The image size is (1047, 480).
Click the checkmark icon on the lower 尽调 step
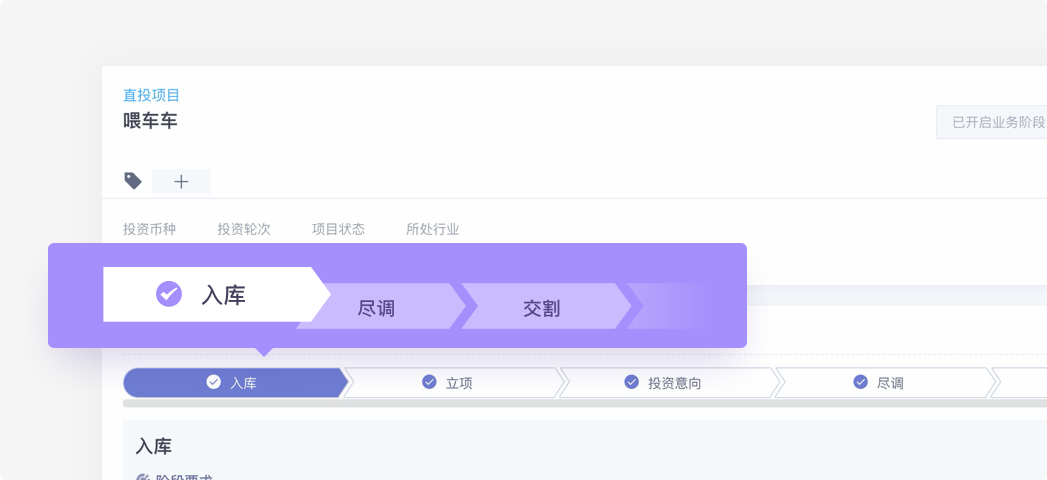coord(861,382)
